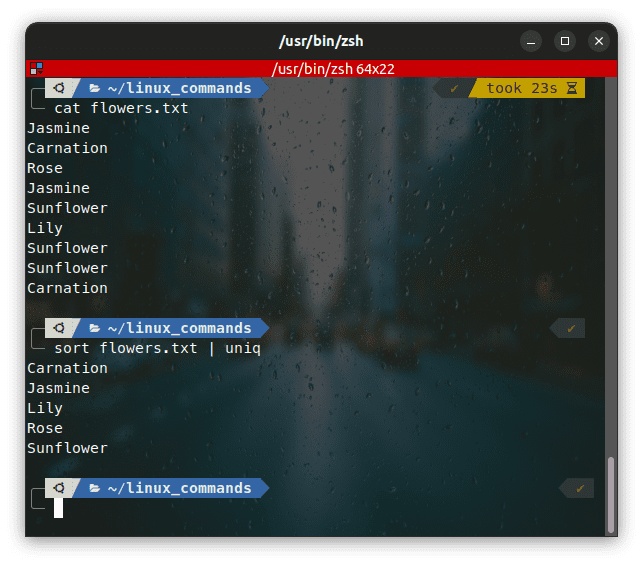Screen dimensions: 643x565
Task: Click the window title /usr/bin/zsh
Action: click(x=321, y=41)
